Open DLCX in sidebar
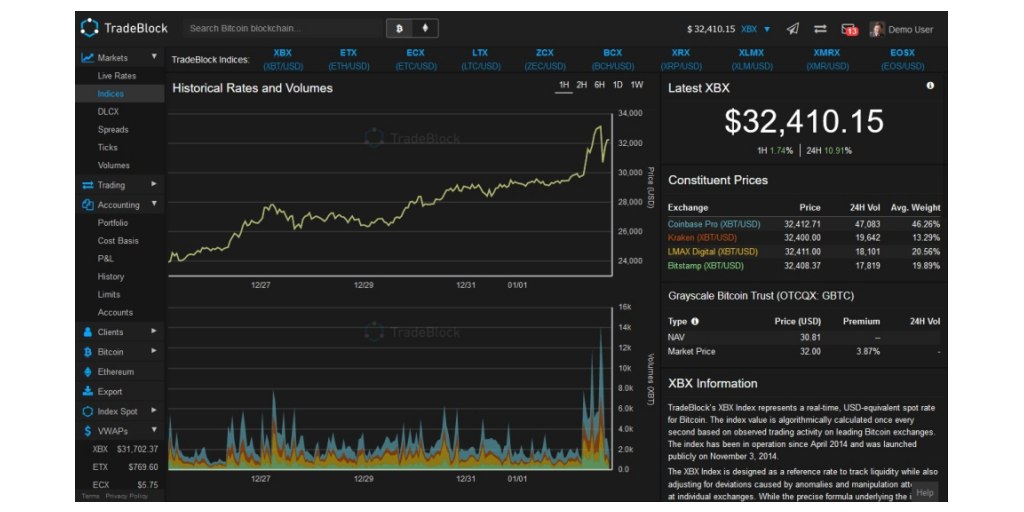1024x512 pixels. [108, 112]
